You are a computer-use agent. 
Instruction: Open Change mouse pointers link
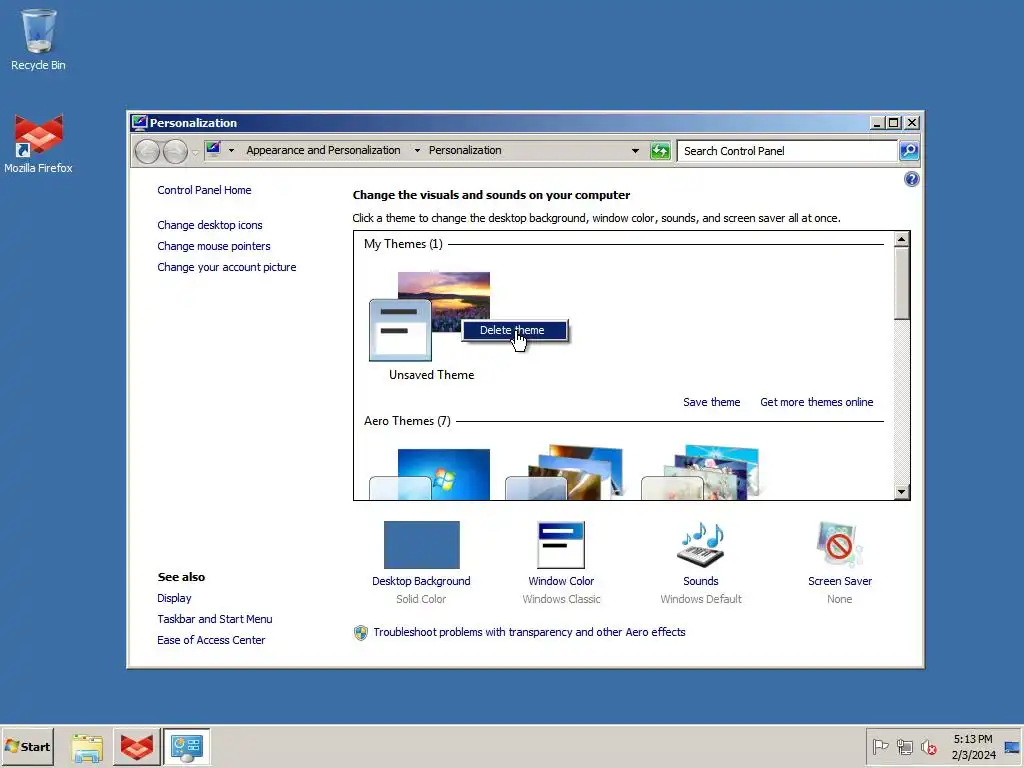tap(214, 246)
